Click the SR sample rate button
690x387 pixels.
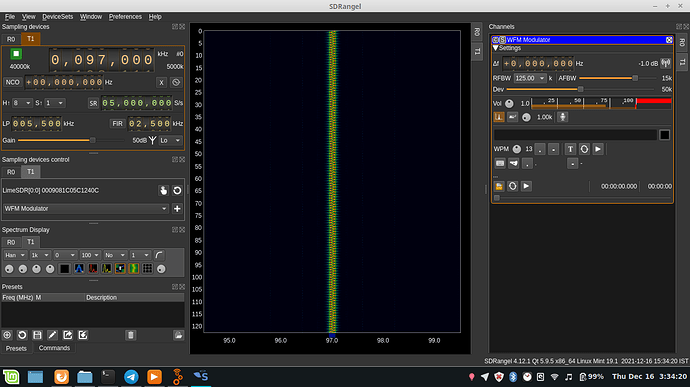pos(93,103)
